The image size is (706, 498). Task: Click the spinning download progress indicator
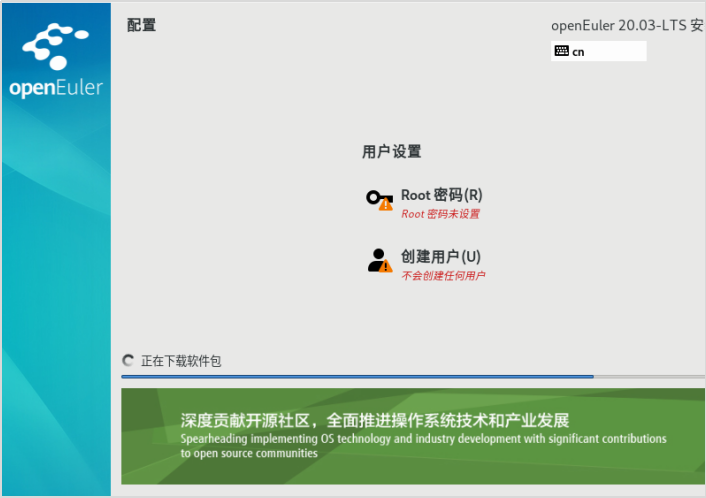click(x=128, y=361)
